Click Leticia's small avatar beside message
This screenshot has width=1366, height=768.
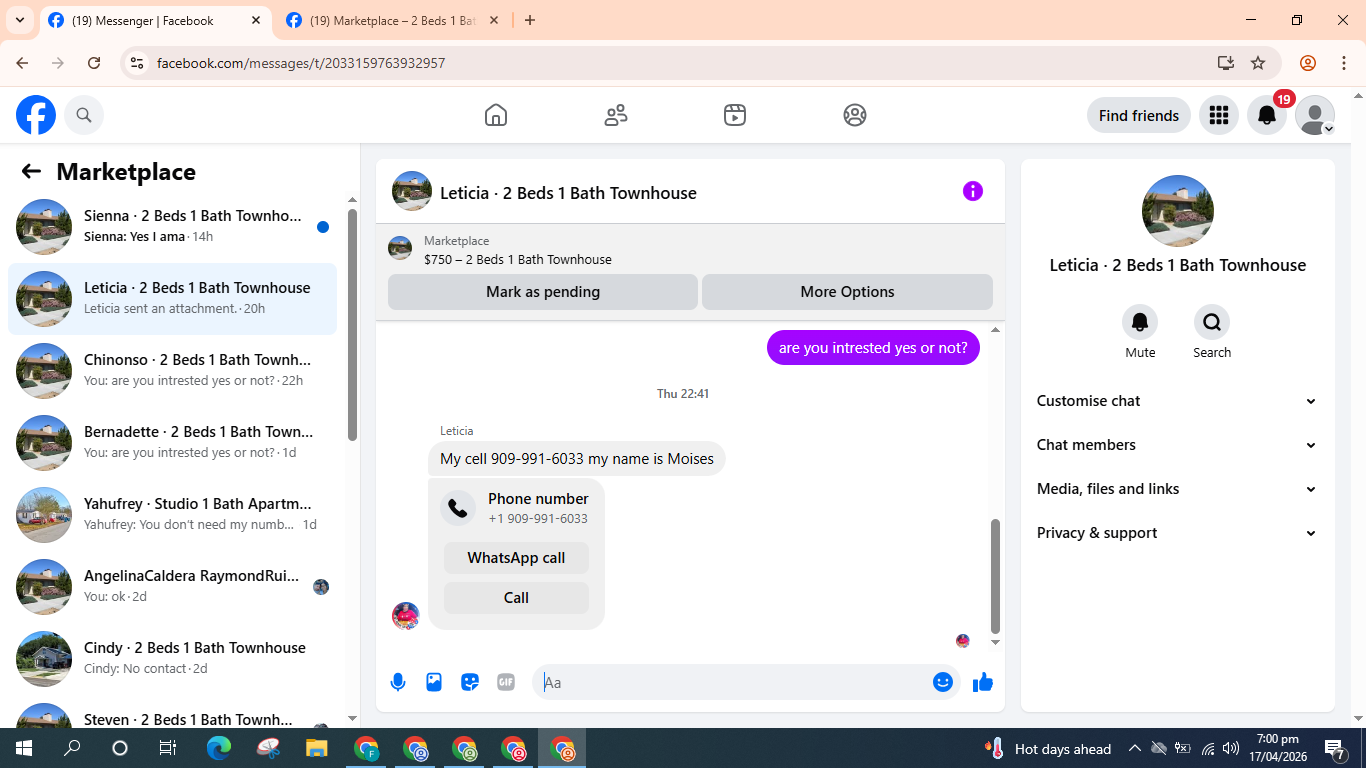(x=405, y=615)
